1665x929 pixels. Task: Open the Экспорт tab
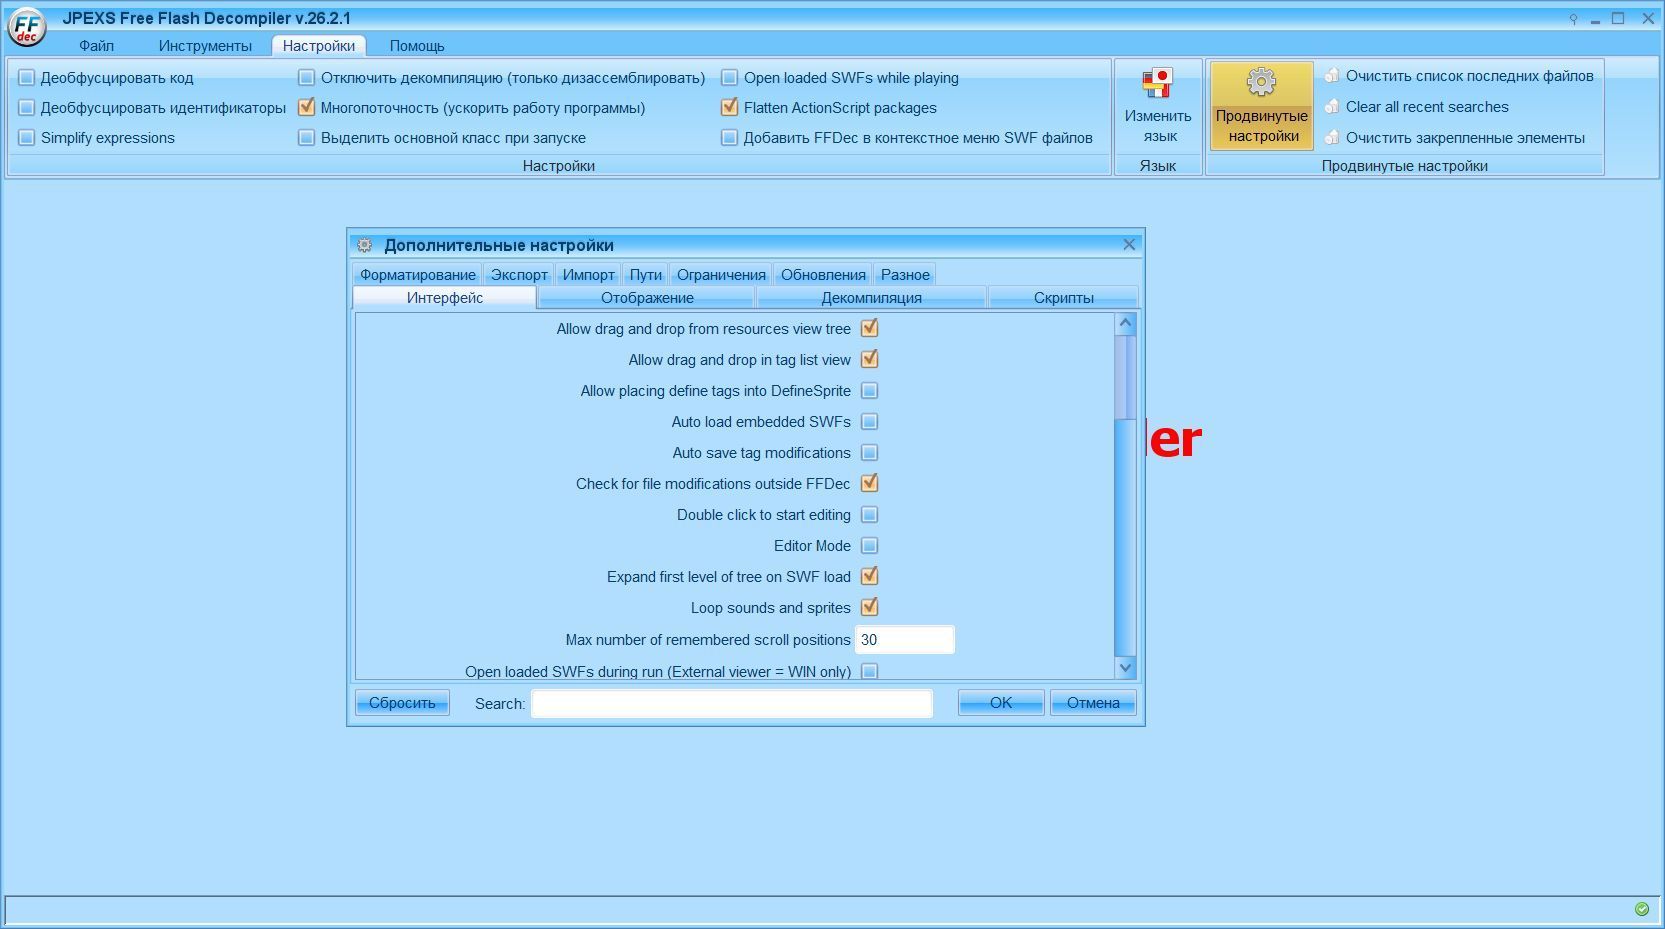tap(519, 274)
